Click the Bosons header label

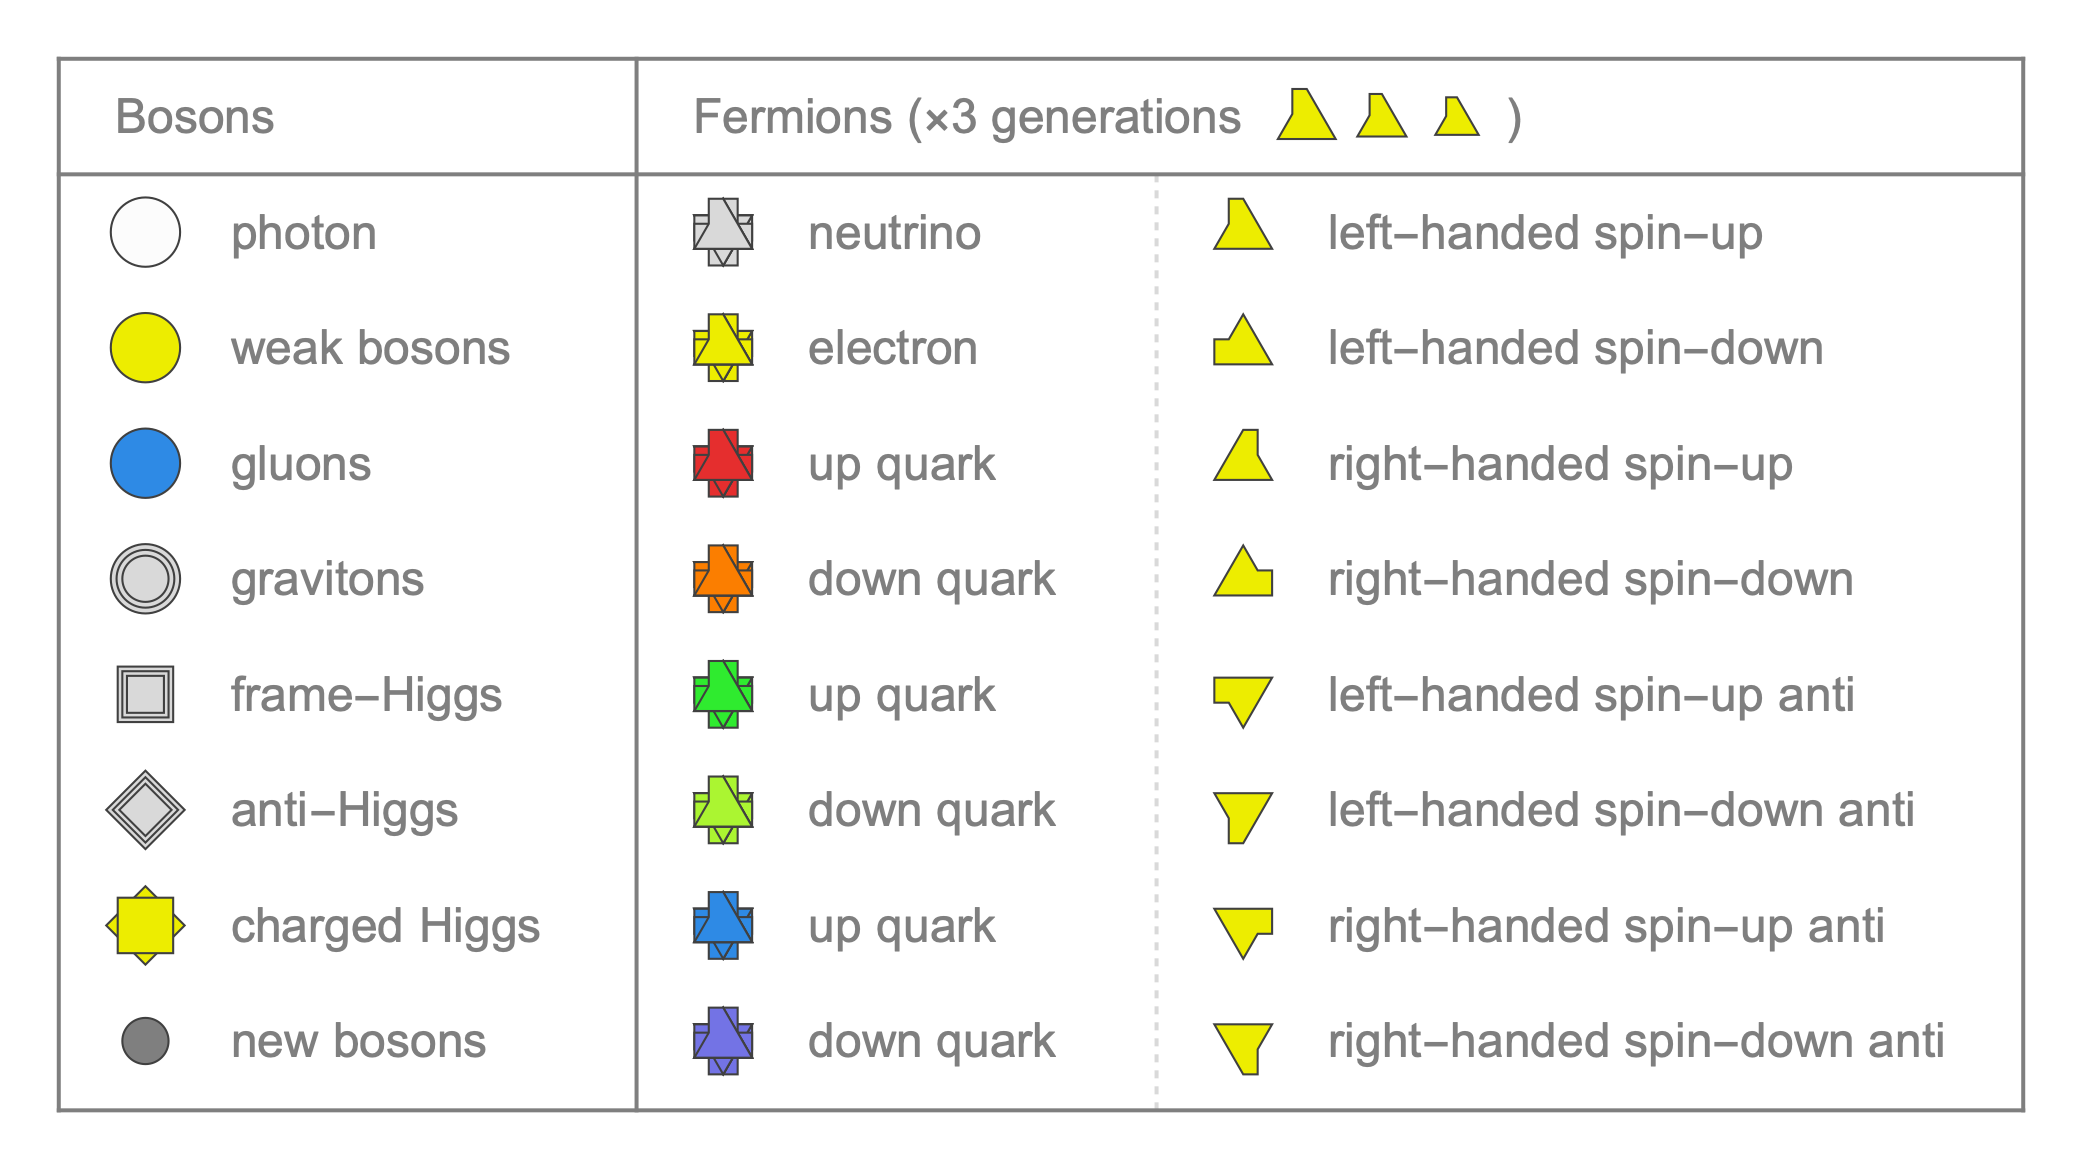(x=195, y=117)
